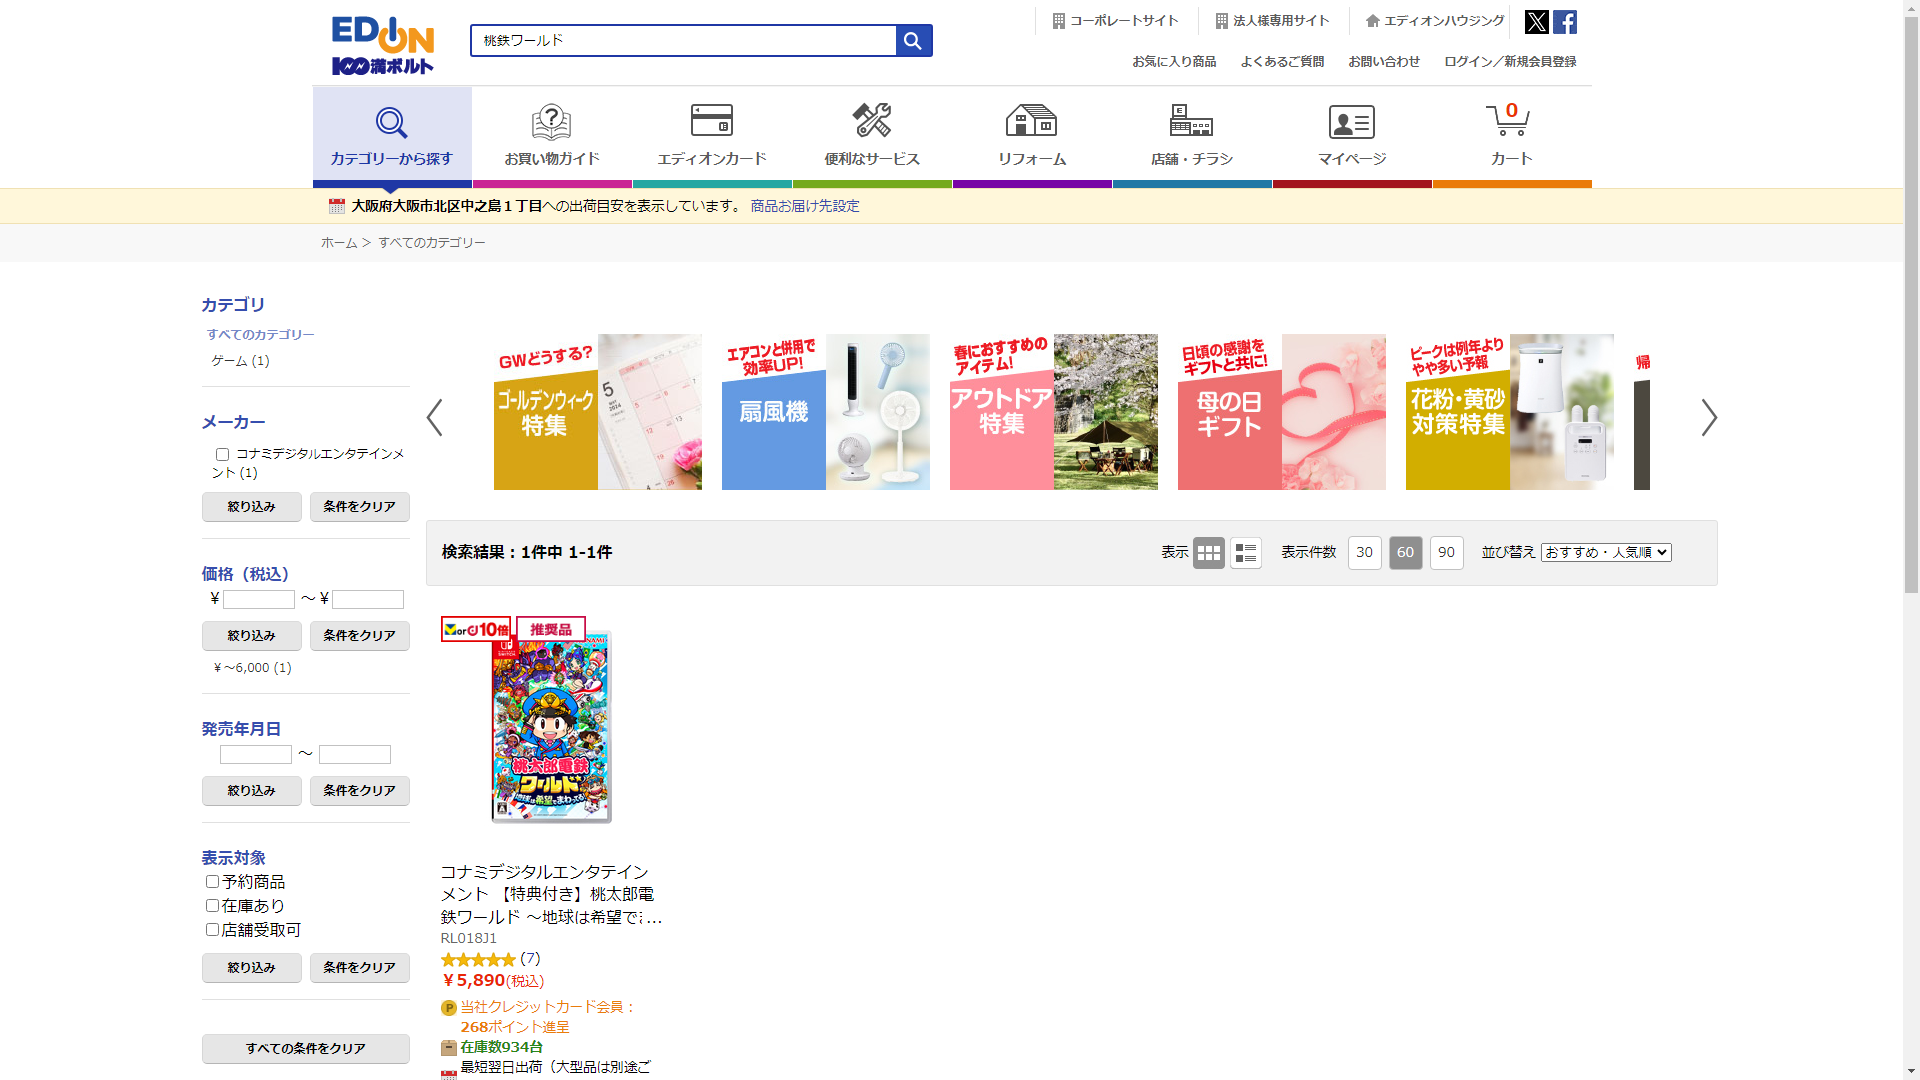The width and height of the screenshot is (1920, 1080).
Task: Open リフォーム navigation tab
Action: (1031, 135)
